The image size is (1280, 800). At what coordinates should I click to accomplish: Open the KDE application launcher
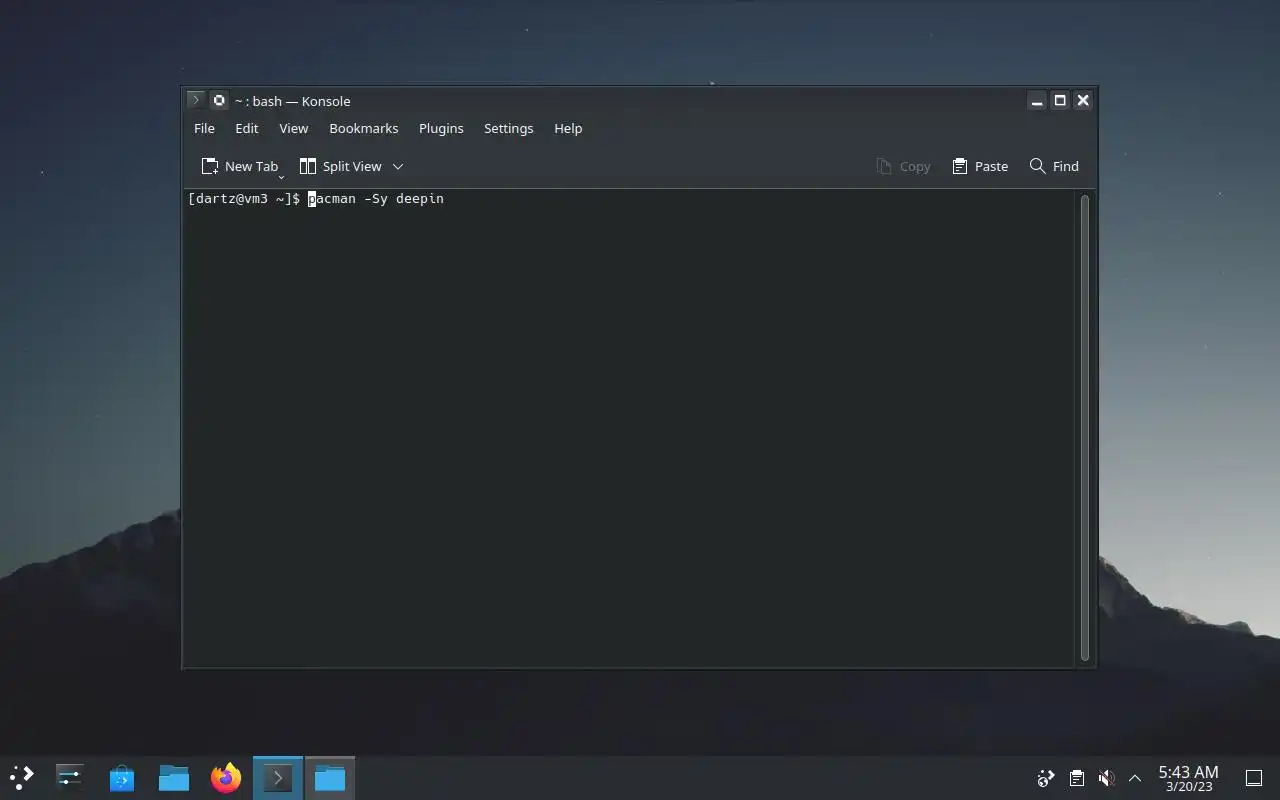[x=22, y=777]
